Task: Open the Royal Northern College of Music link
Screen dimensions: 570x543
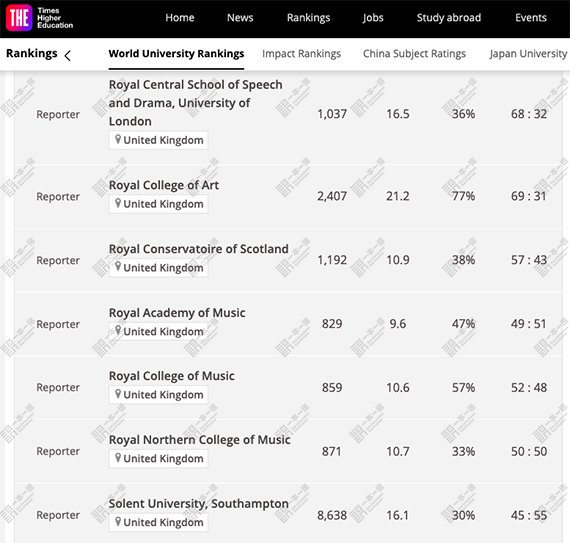Action: coord(200,440)
